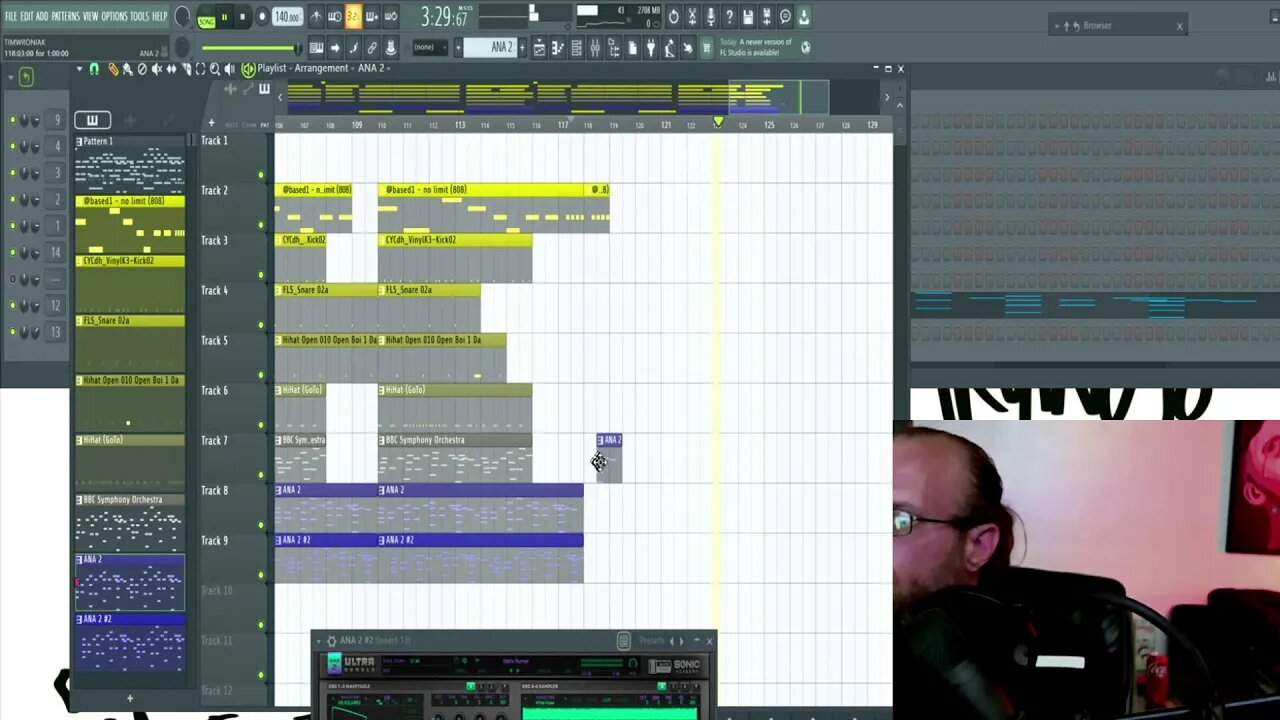
Task: Select the Zoom magnifier tool in Playlist
Action: tap(215, 68)
